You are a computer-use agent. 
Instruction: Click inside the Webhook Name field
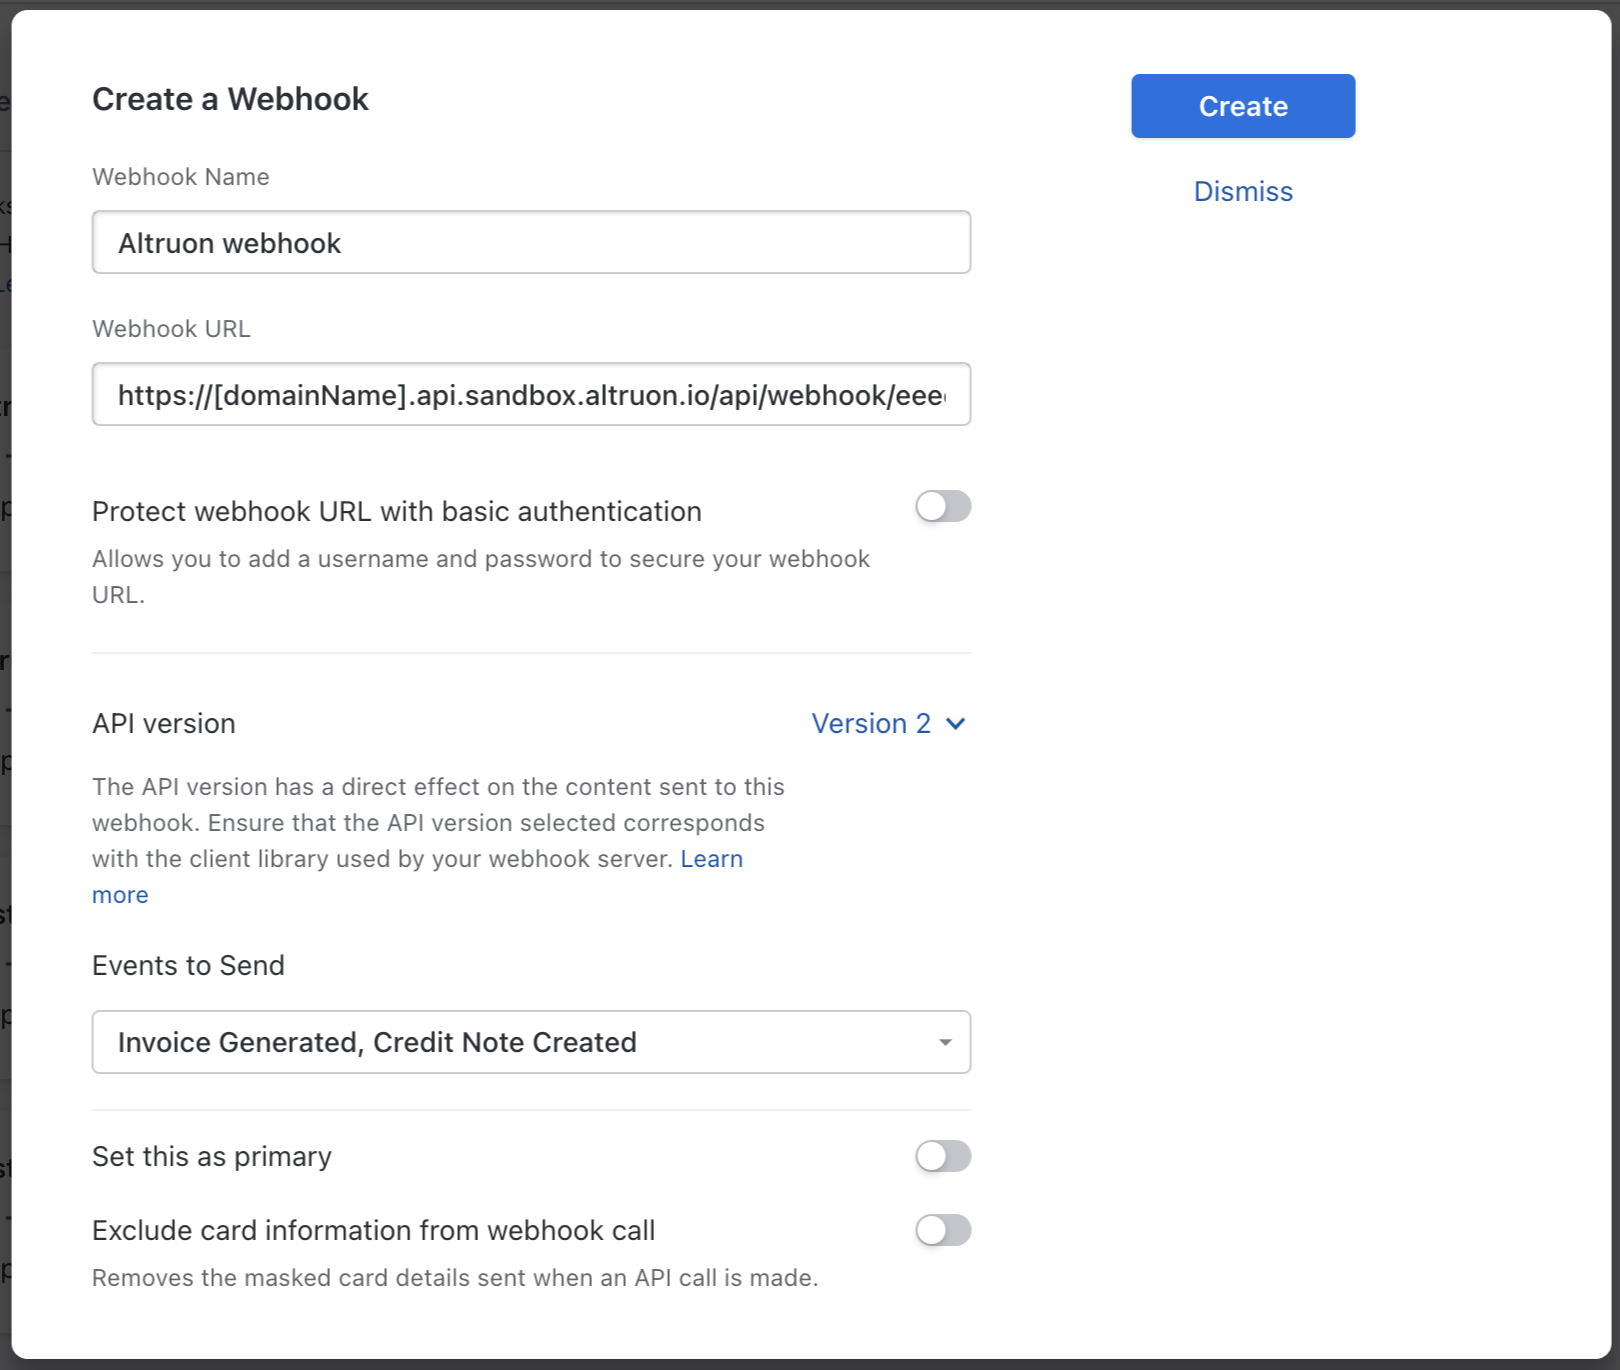[x=531, y=242]
